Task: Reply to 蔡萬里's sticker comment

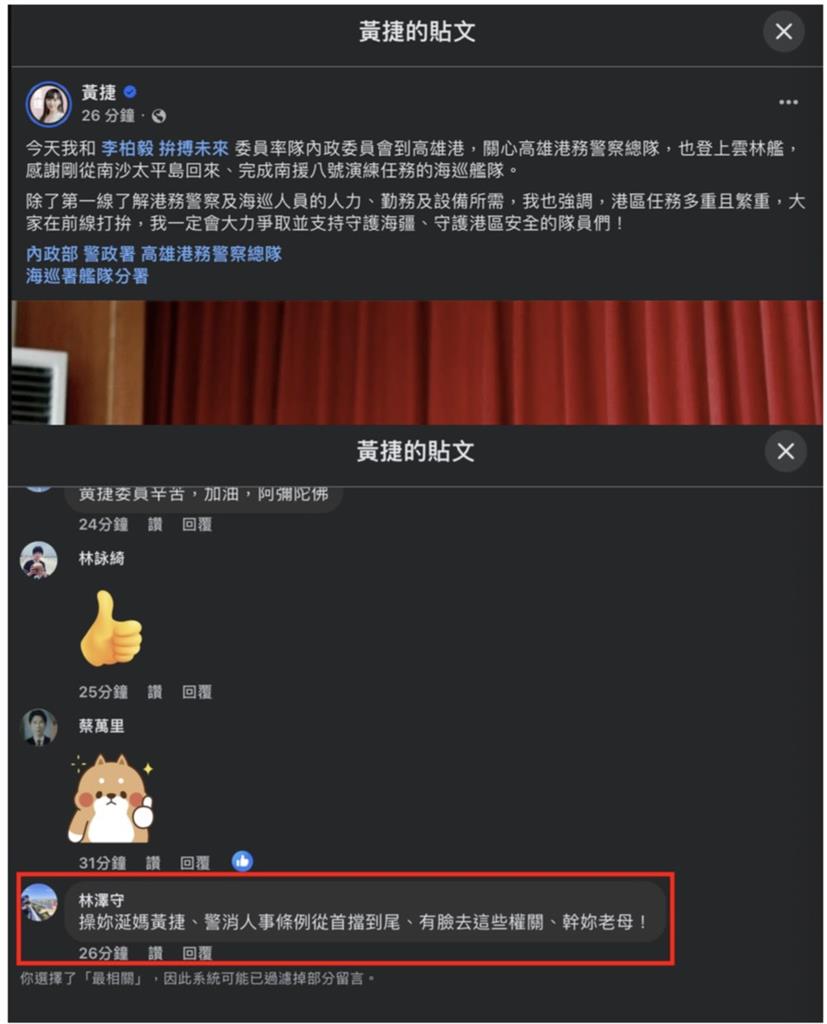Action: (x=195, y=863)
